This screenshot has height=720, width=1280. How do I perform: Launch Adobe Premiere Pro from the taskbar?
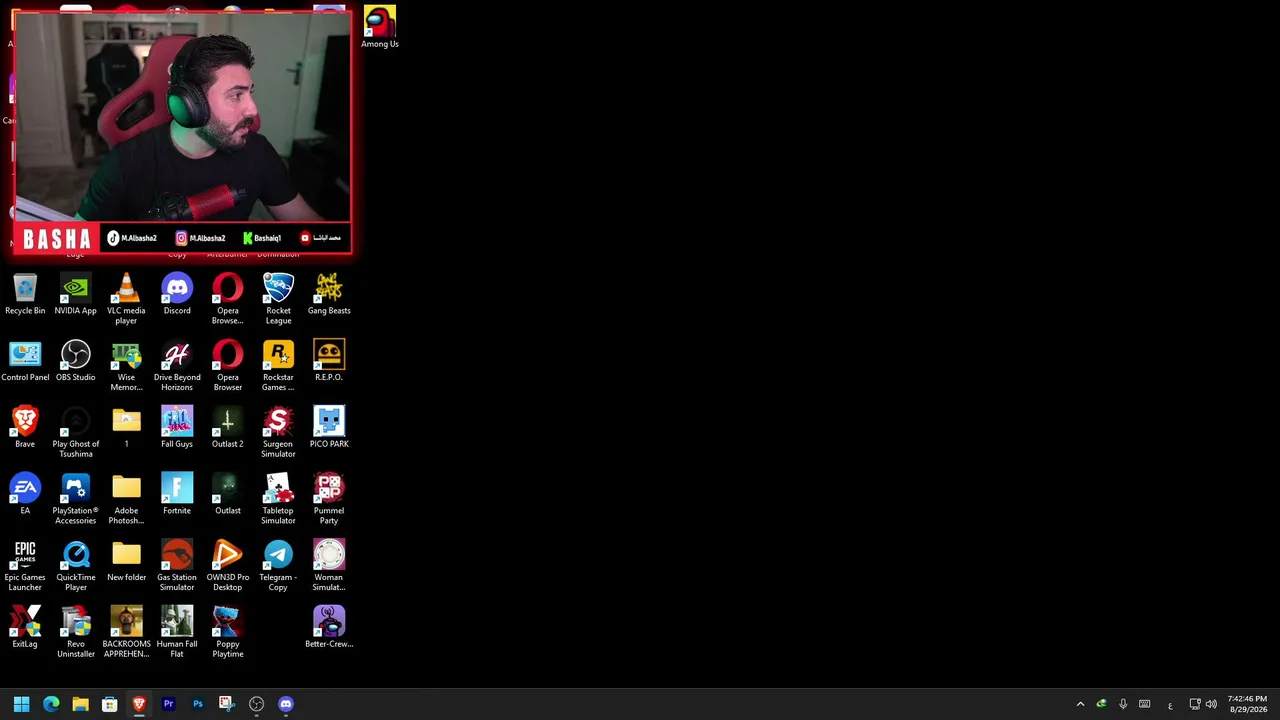[x=168, y=704]
